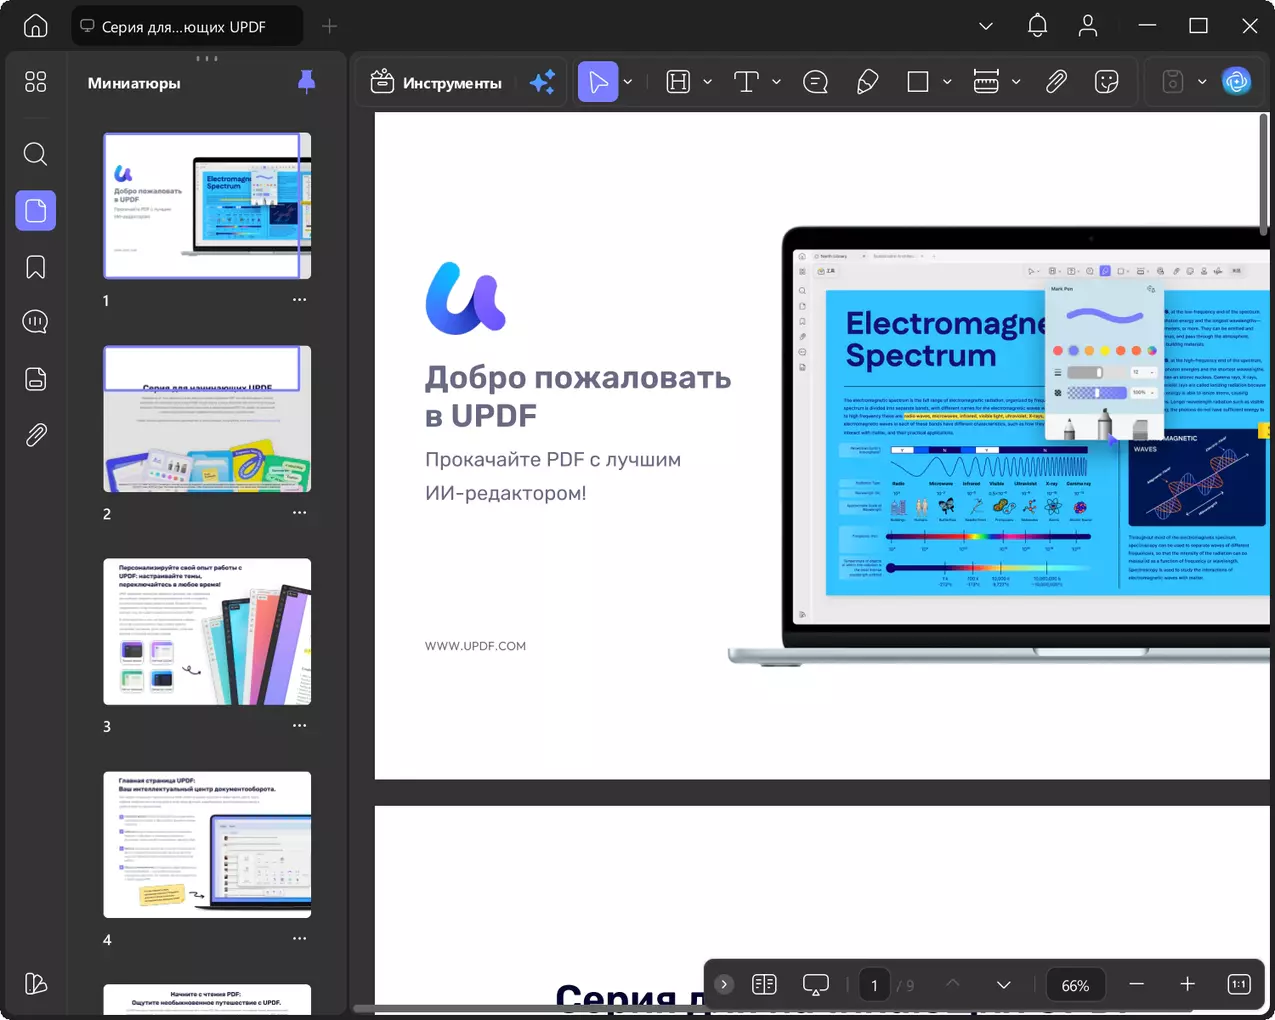
Task: Open the 66% zoom level box
Action: tap(1076, 985)
